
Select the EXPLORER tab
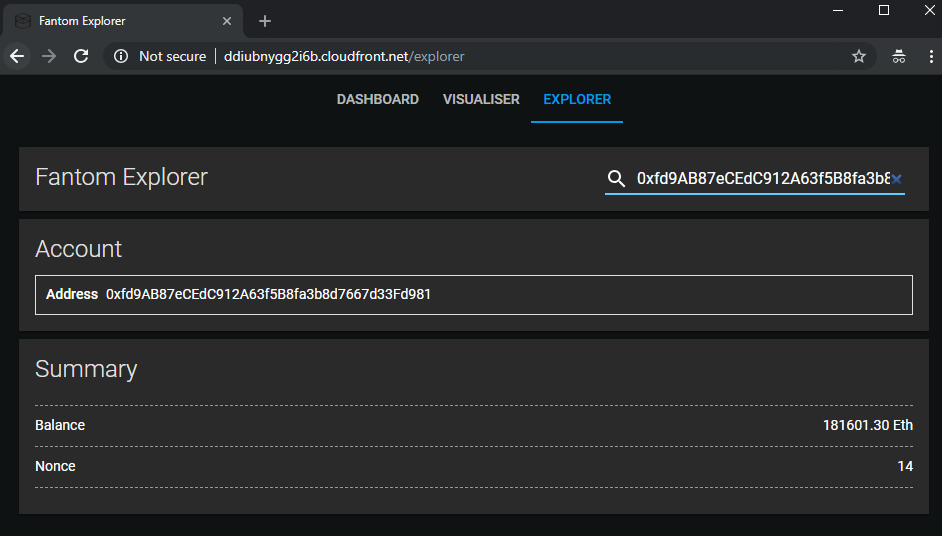577,99
